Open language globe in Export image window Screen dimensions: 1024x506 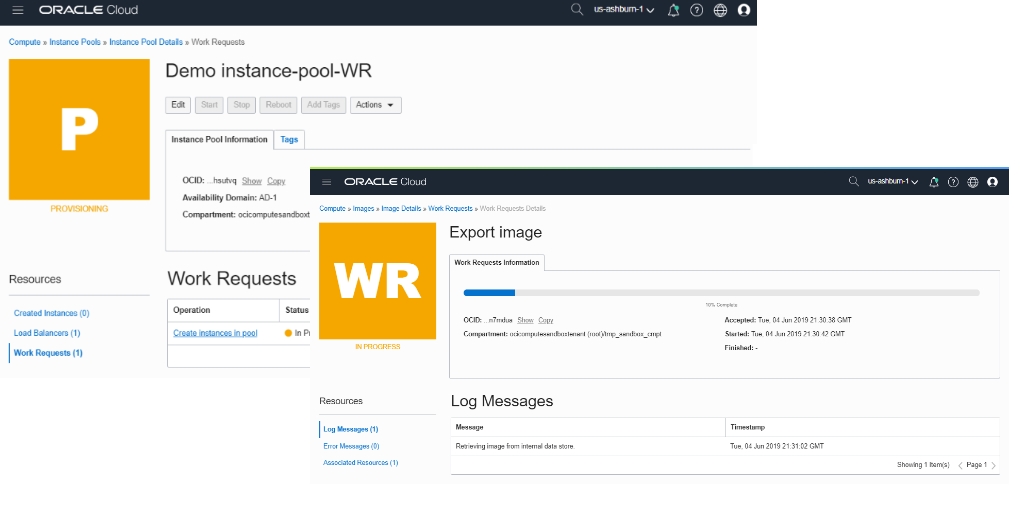973,182
